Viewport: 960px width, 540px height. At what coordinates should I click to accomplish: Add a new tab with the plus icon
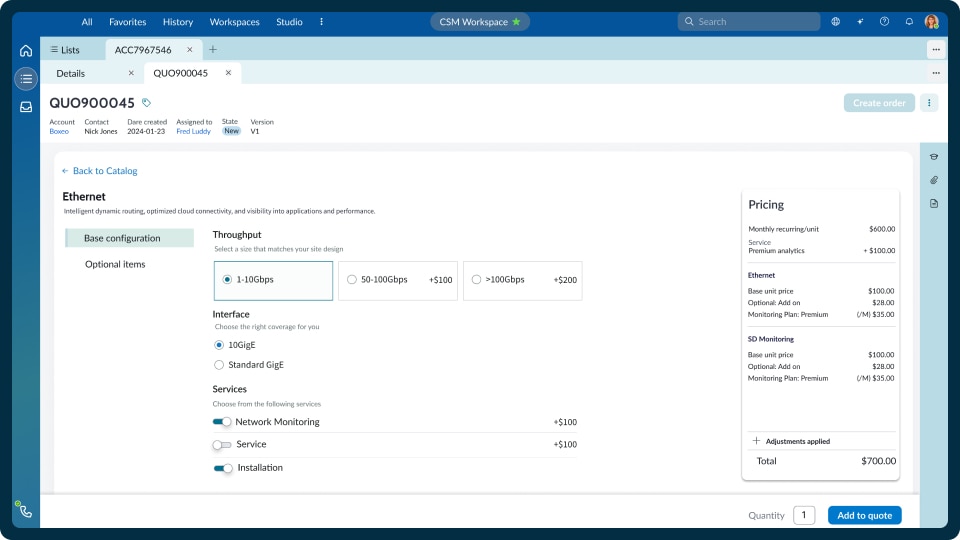tap(213, 50)
